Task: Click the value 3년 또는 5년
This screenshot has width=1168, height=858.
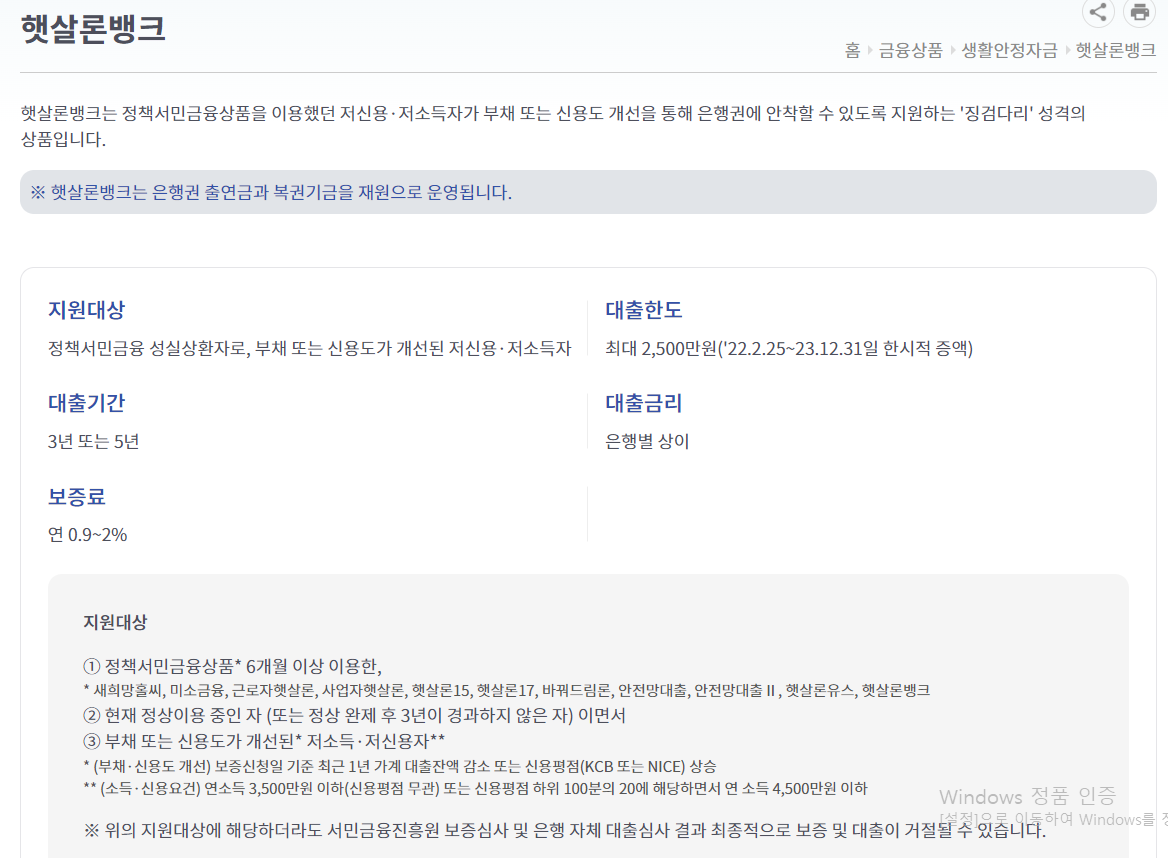Action: pyautogui.click(x=94, y=442)
